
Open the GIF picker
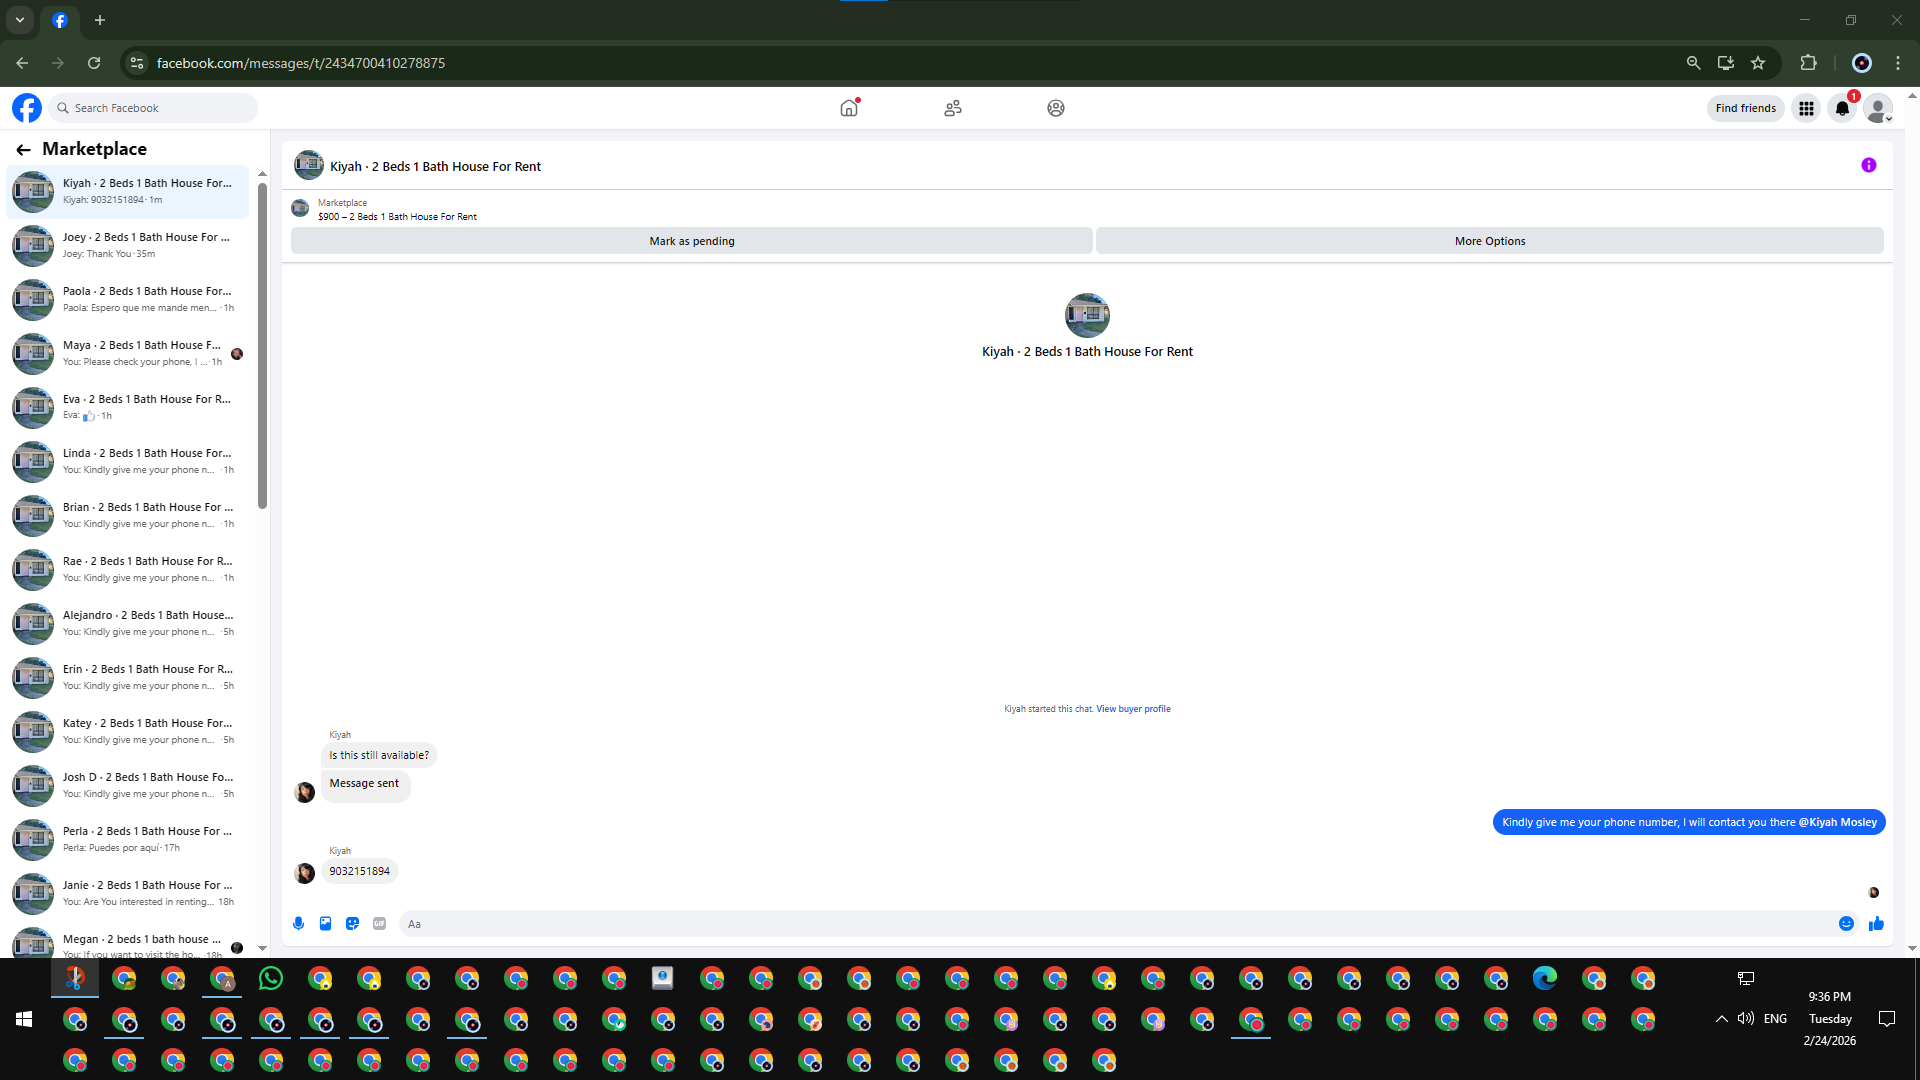point(379,924)
